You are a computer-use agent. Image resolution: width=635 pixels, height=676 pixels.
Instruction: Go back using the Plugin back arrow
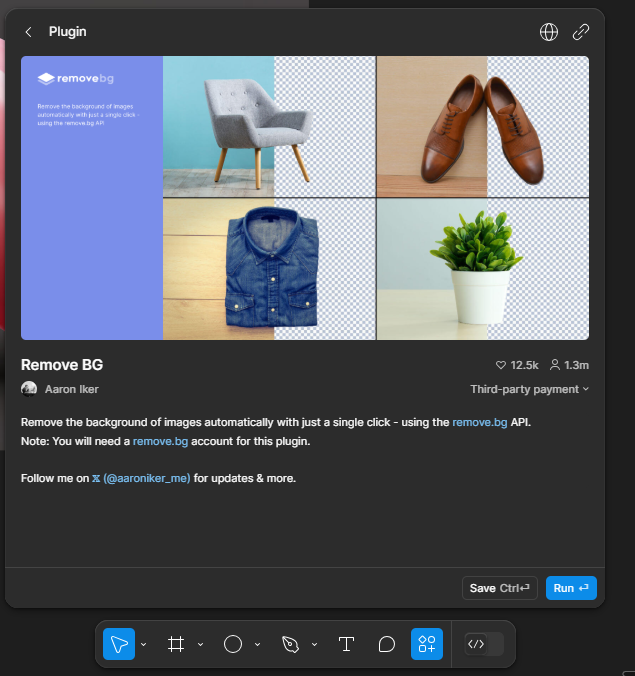[x=28, y=32]
